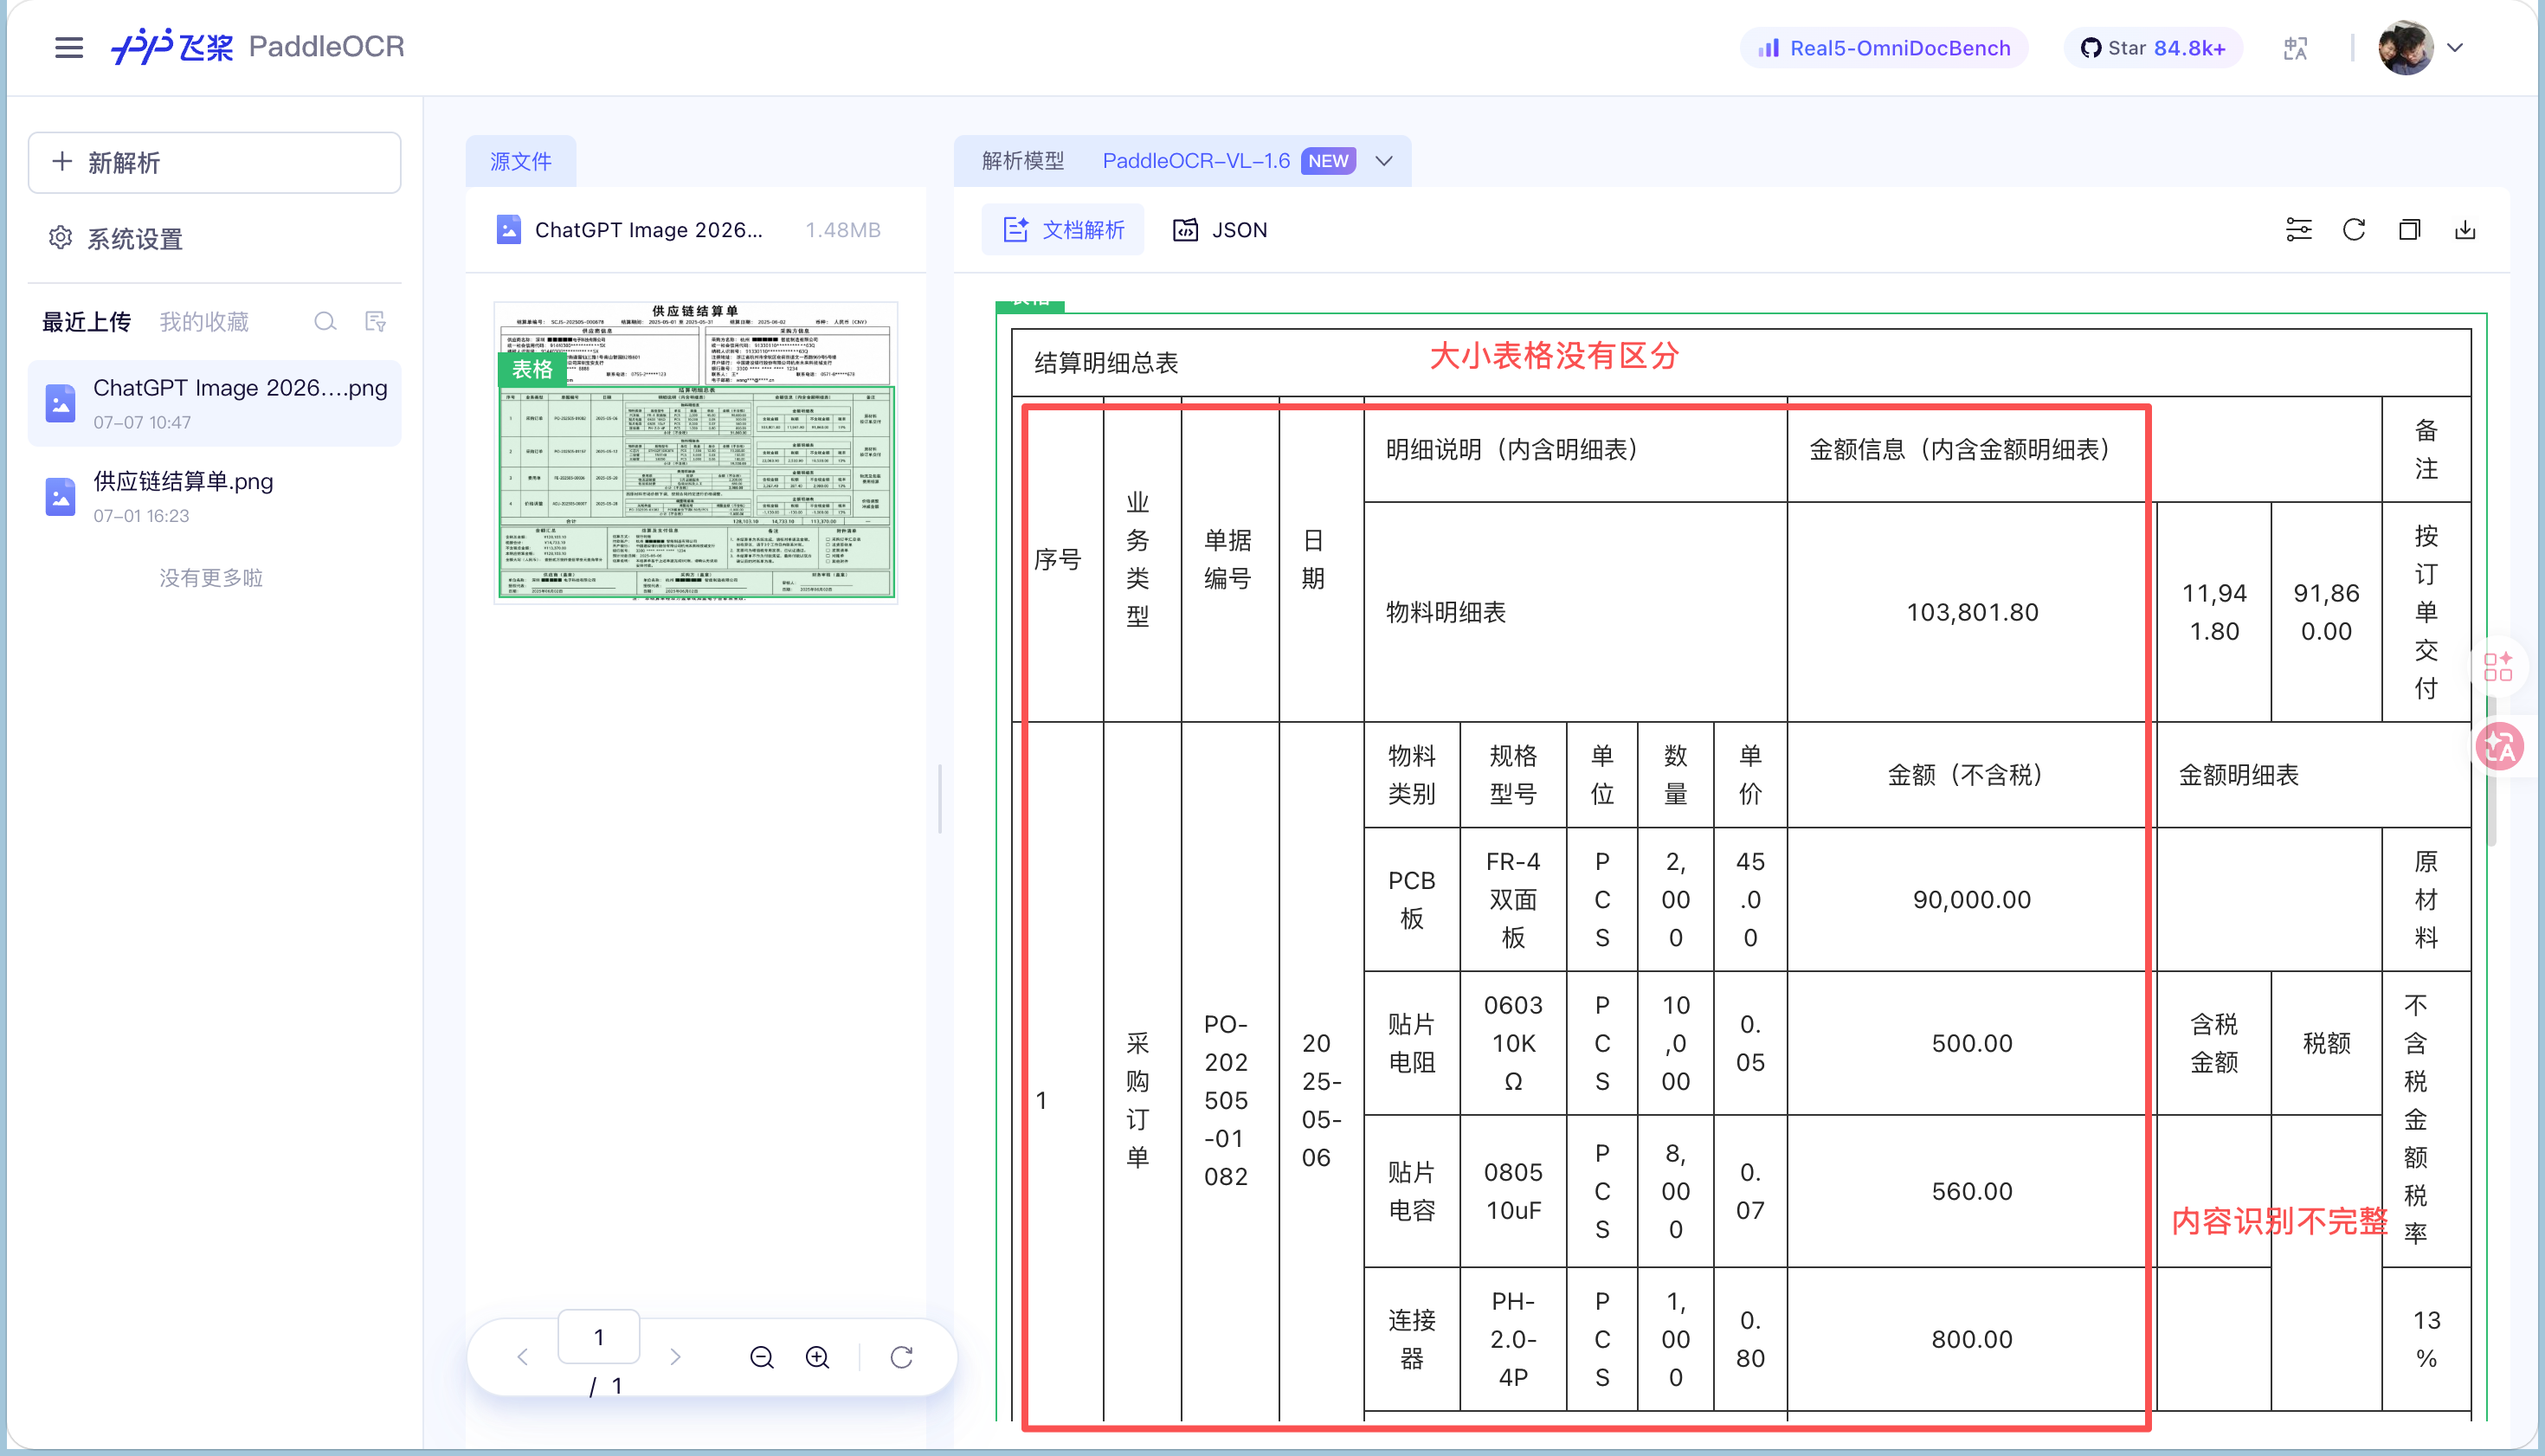Screen dimensions: 2545x1456
Task: Click the batch manage list icon
Action: coord(376,322)
